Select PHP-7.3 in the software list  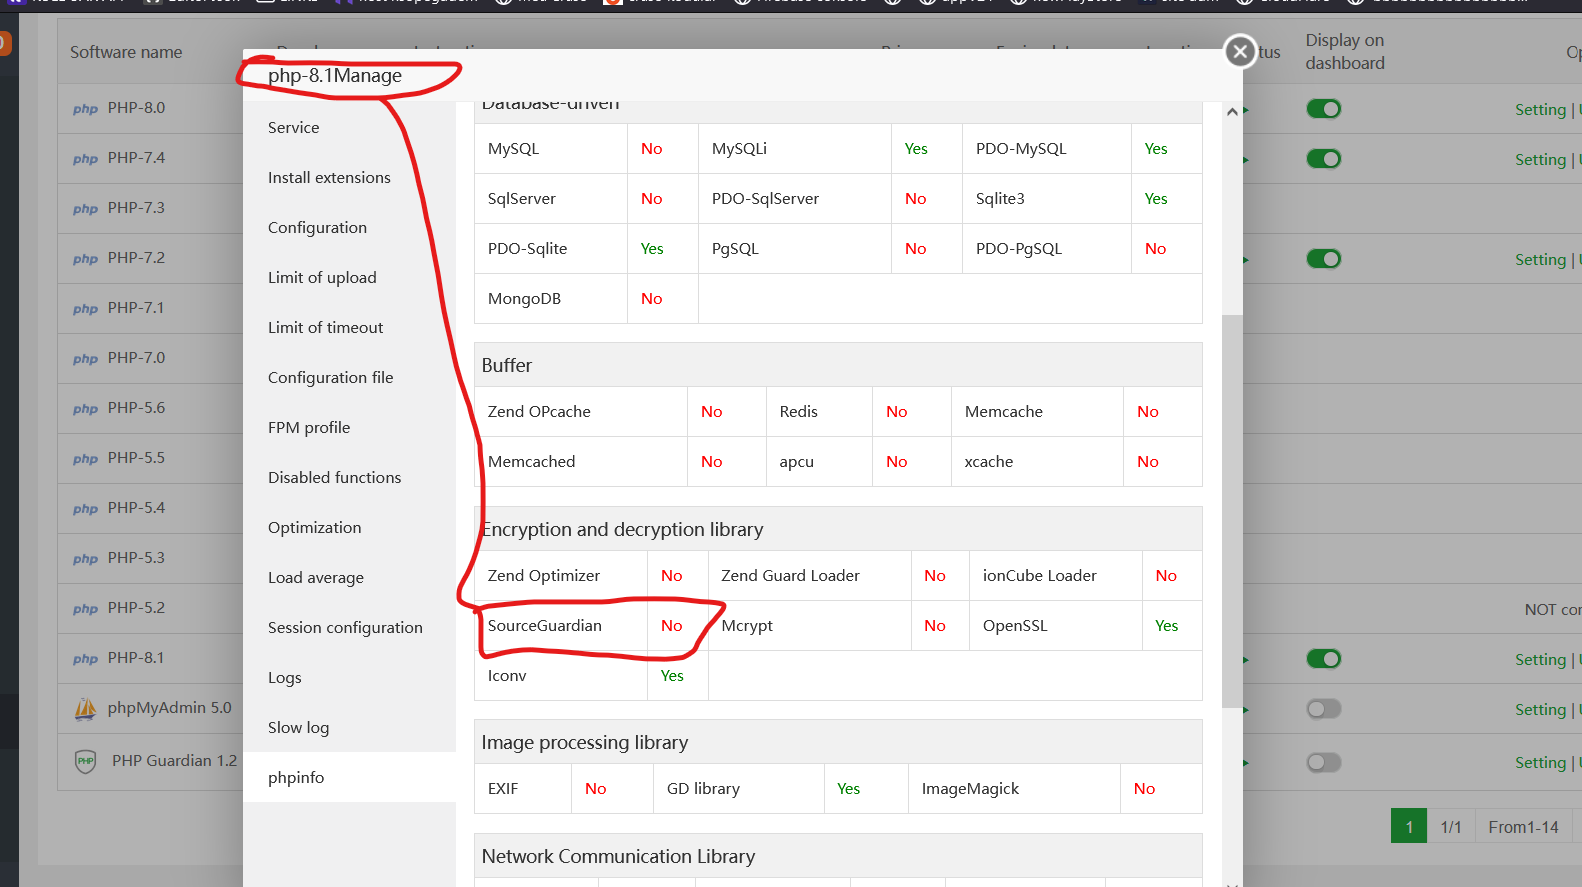pos(136,207)
